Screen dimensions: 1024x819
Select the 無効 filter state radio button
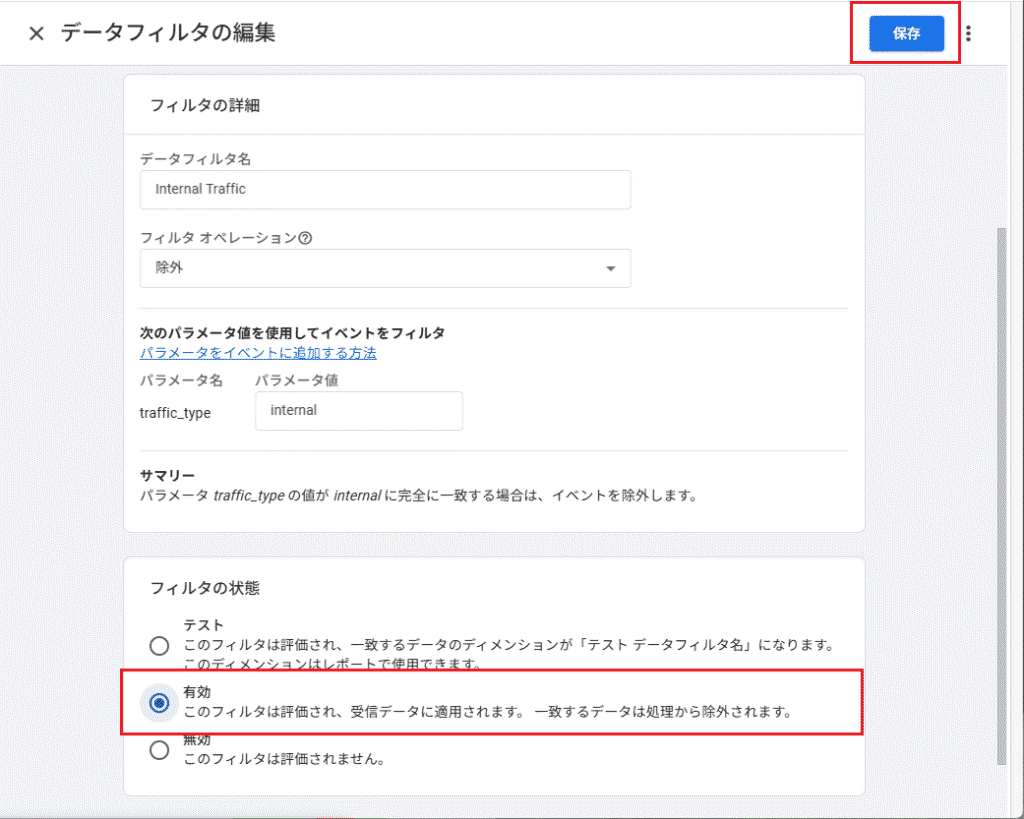tap(159, 747)
